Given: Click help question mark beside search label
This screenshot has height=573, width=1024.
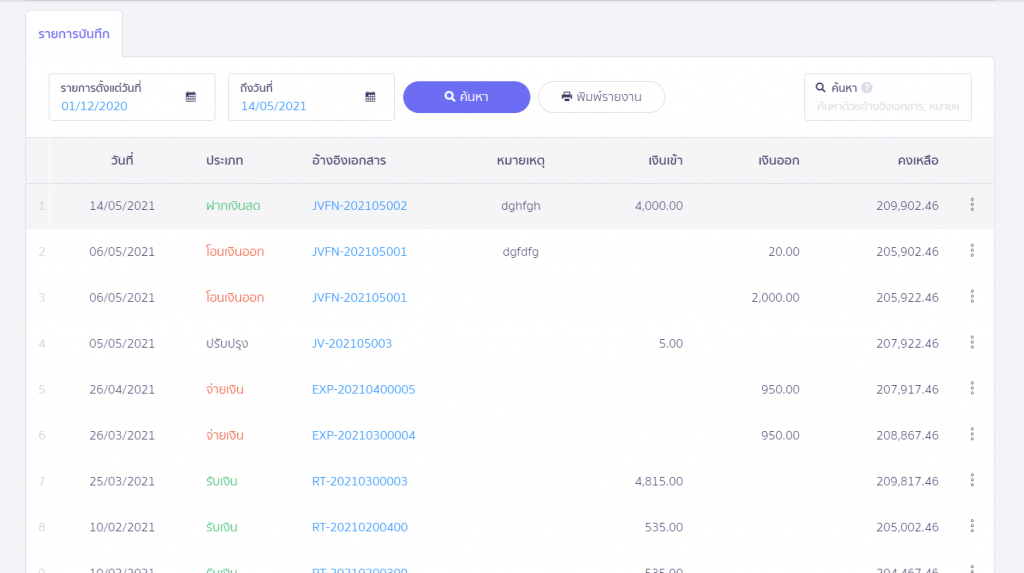Looking at the screenshot, I should pos(867,88).
